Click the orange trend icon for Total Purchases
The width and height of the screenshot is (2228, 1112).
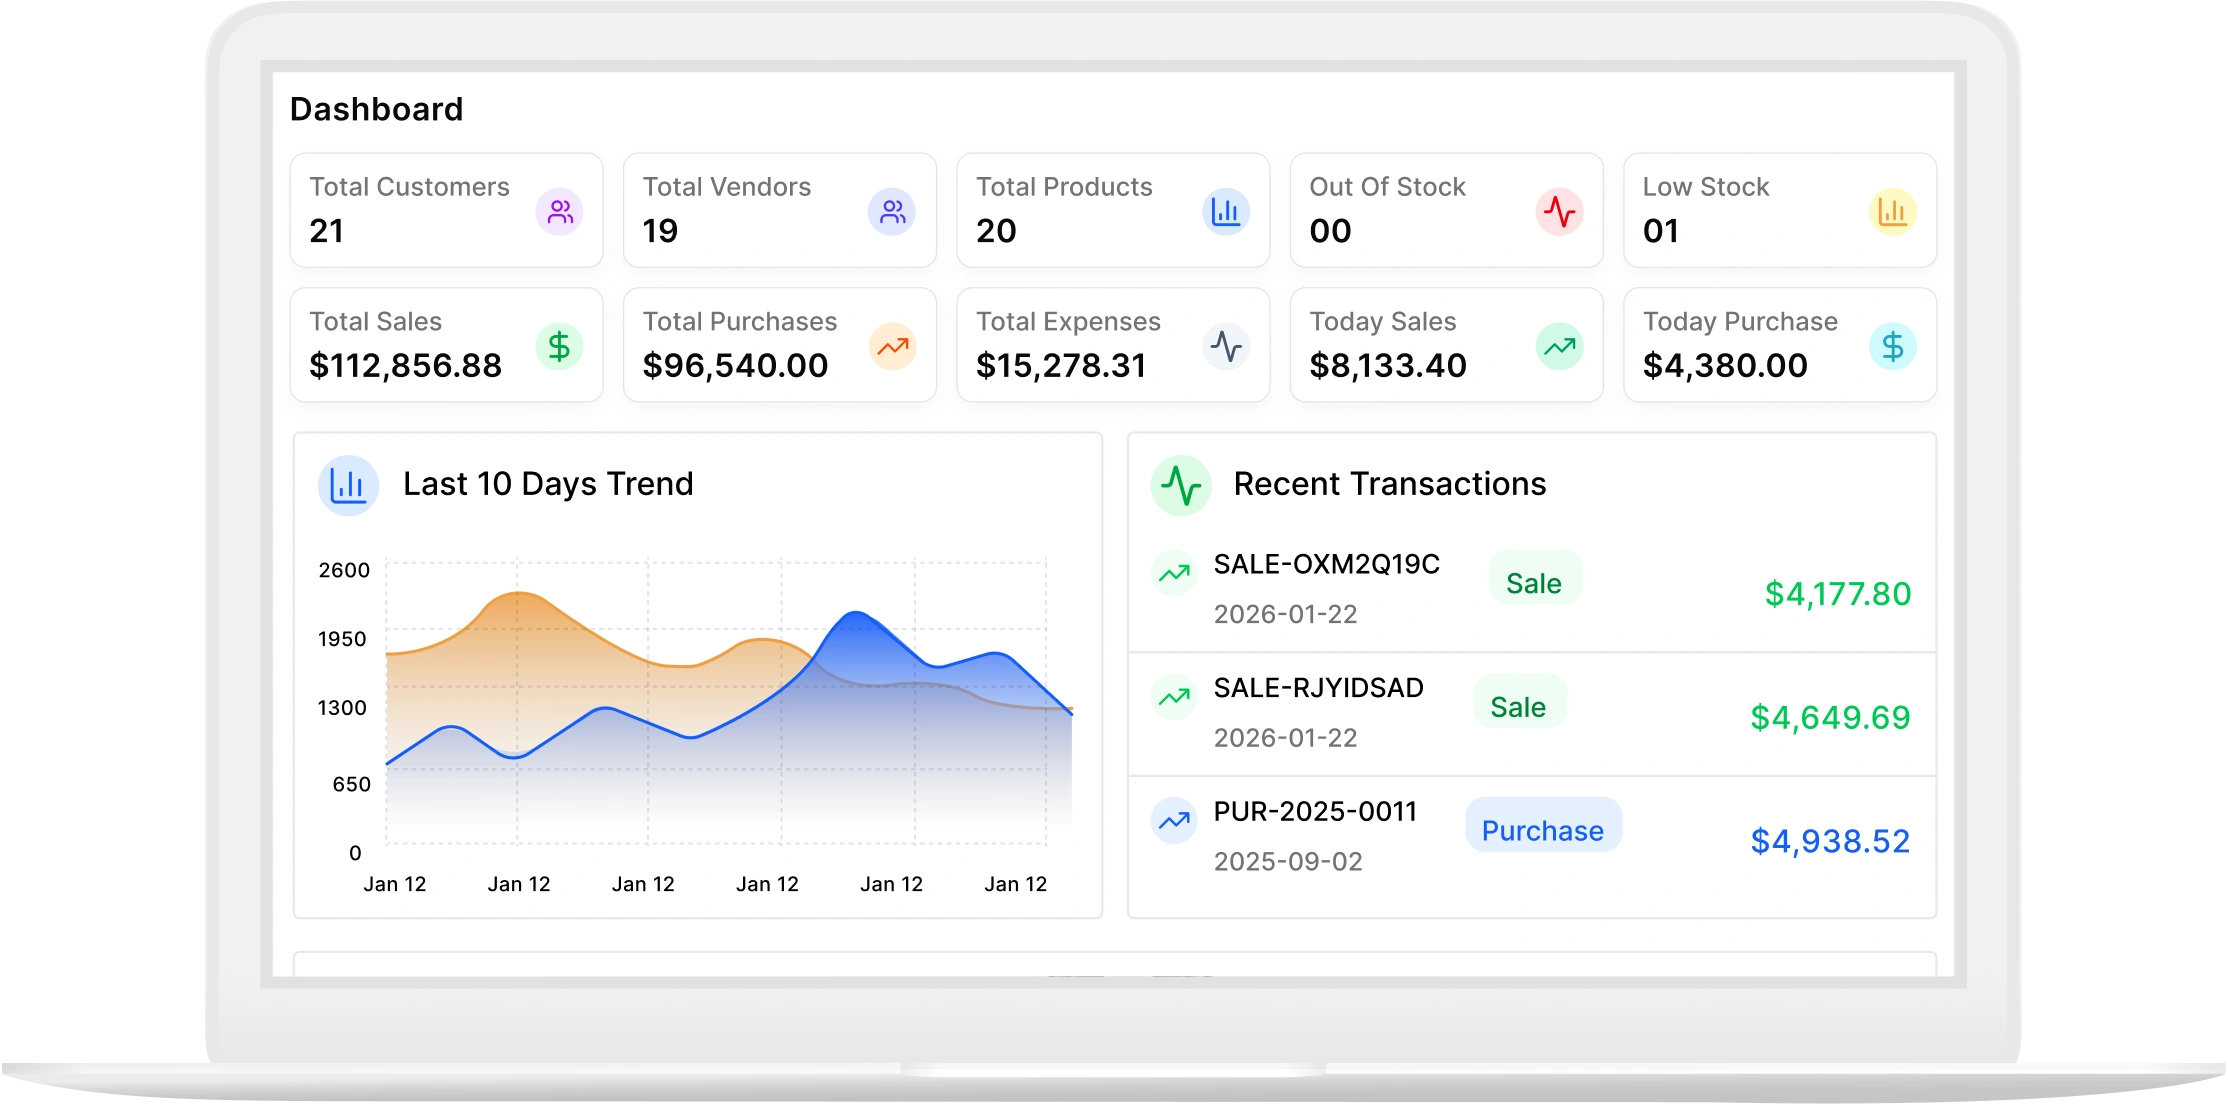(x=892, y=347)
